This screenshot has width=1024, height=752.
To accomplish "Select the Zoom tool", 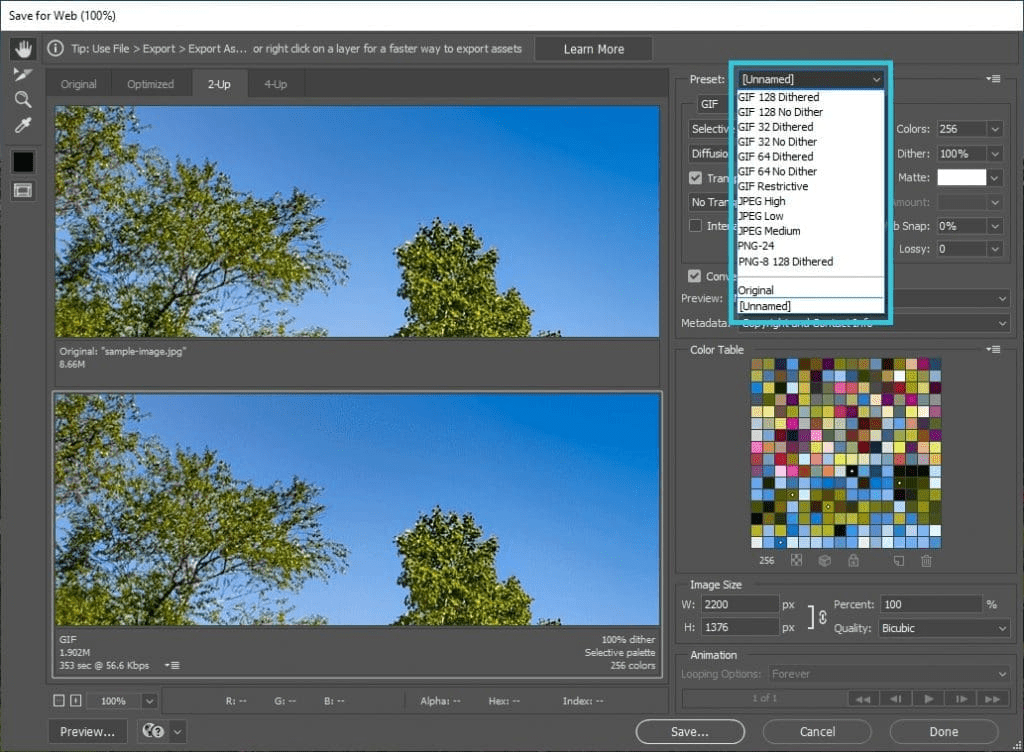I will (23, 99).
